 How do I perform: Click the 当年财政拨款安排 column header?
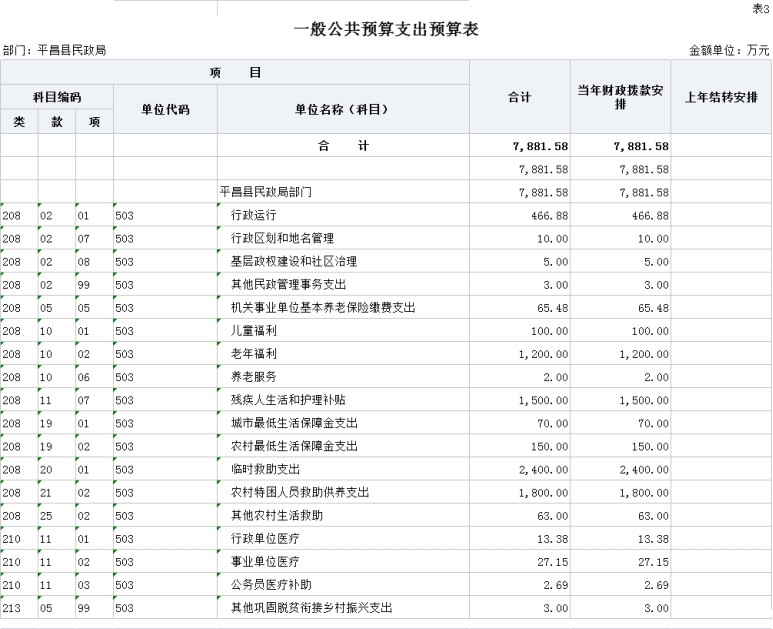[x=620, y=97]
